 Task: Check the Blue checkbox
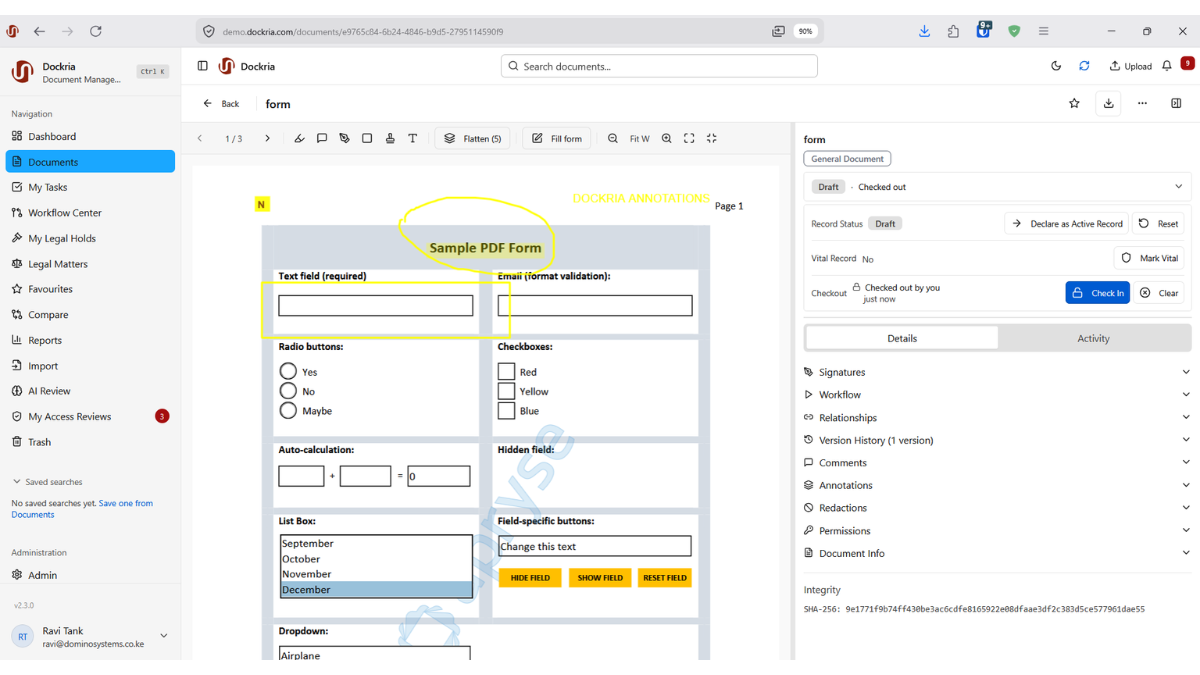(506, 410)
